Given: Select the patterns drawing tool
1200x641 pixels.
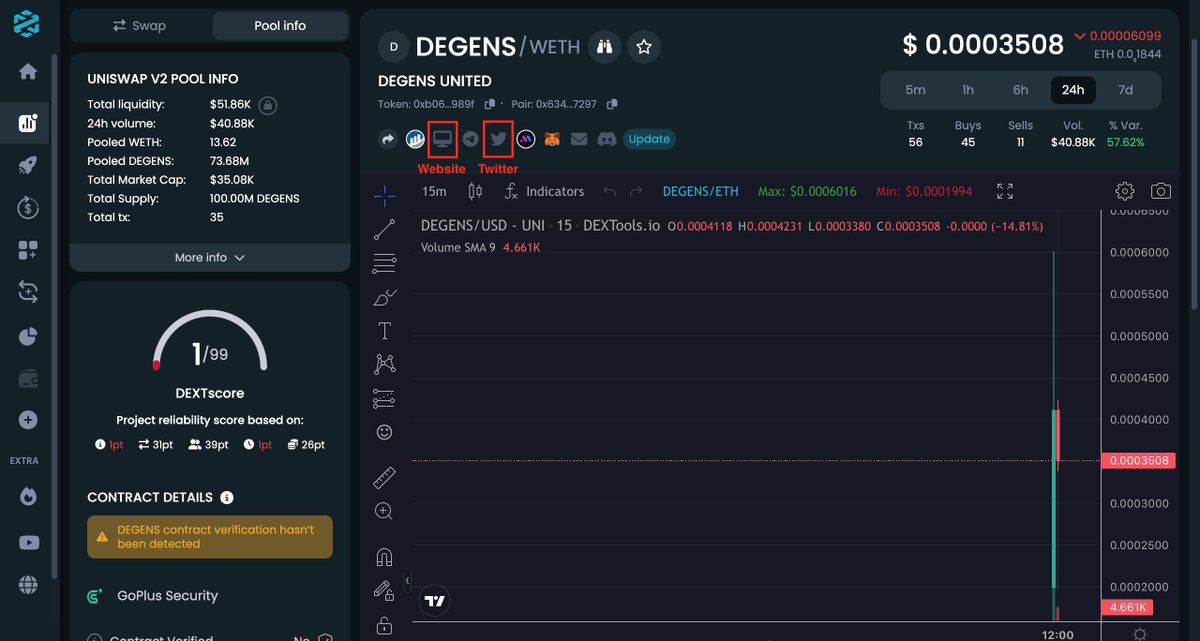Looking at the screenshot, I should 384,364.
